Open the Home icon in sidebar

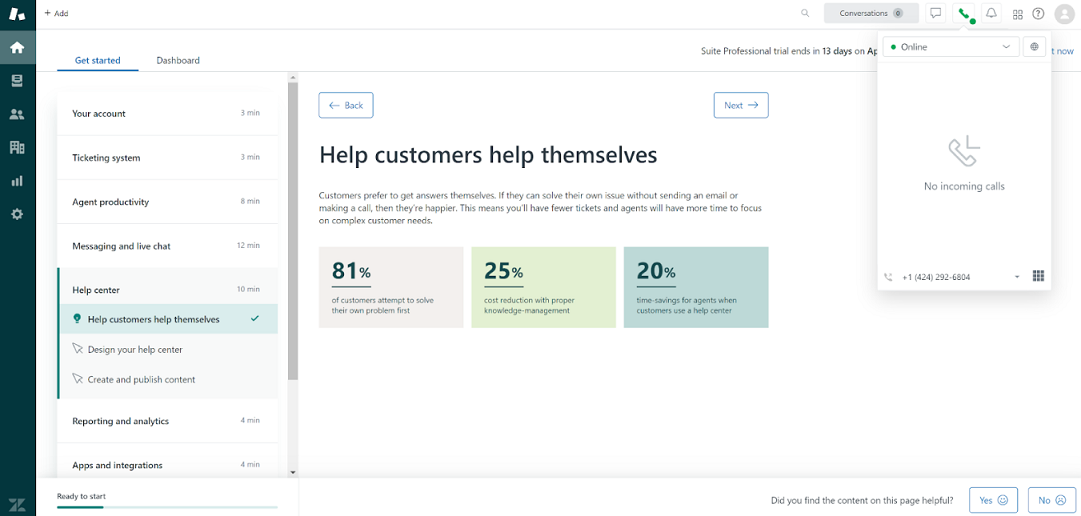pos(17,47)
